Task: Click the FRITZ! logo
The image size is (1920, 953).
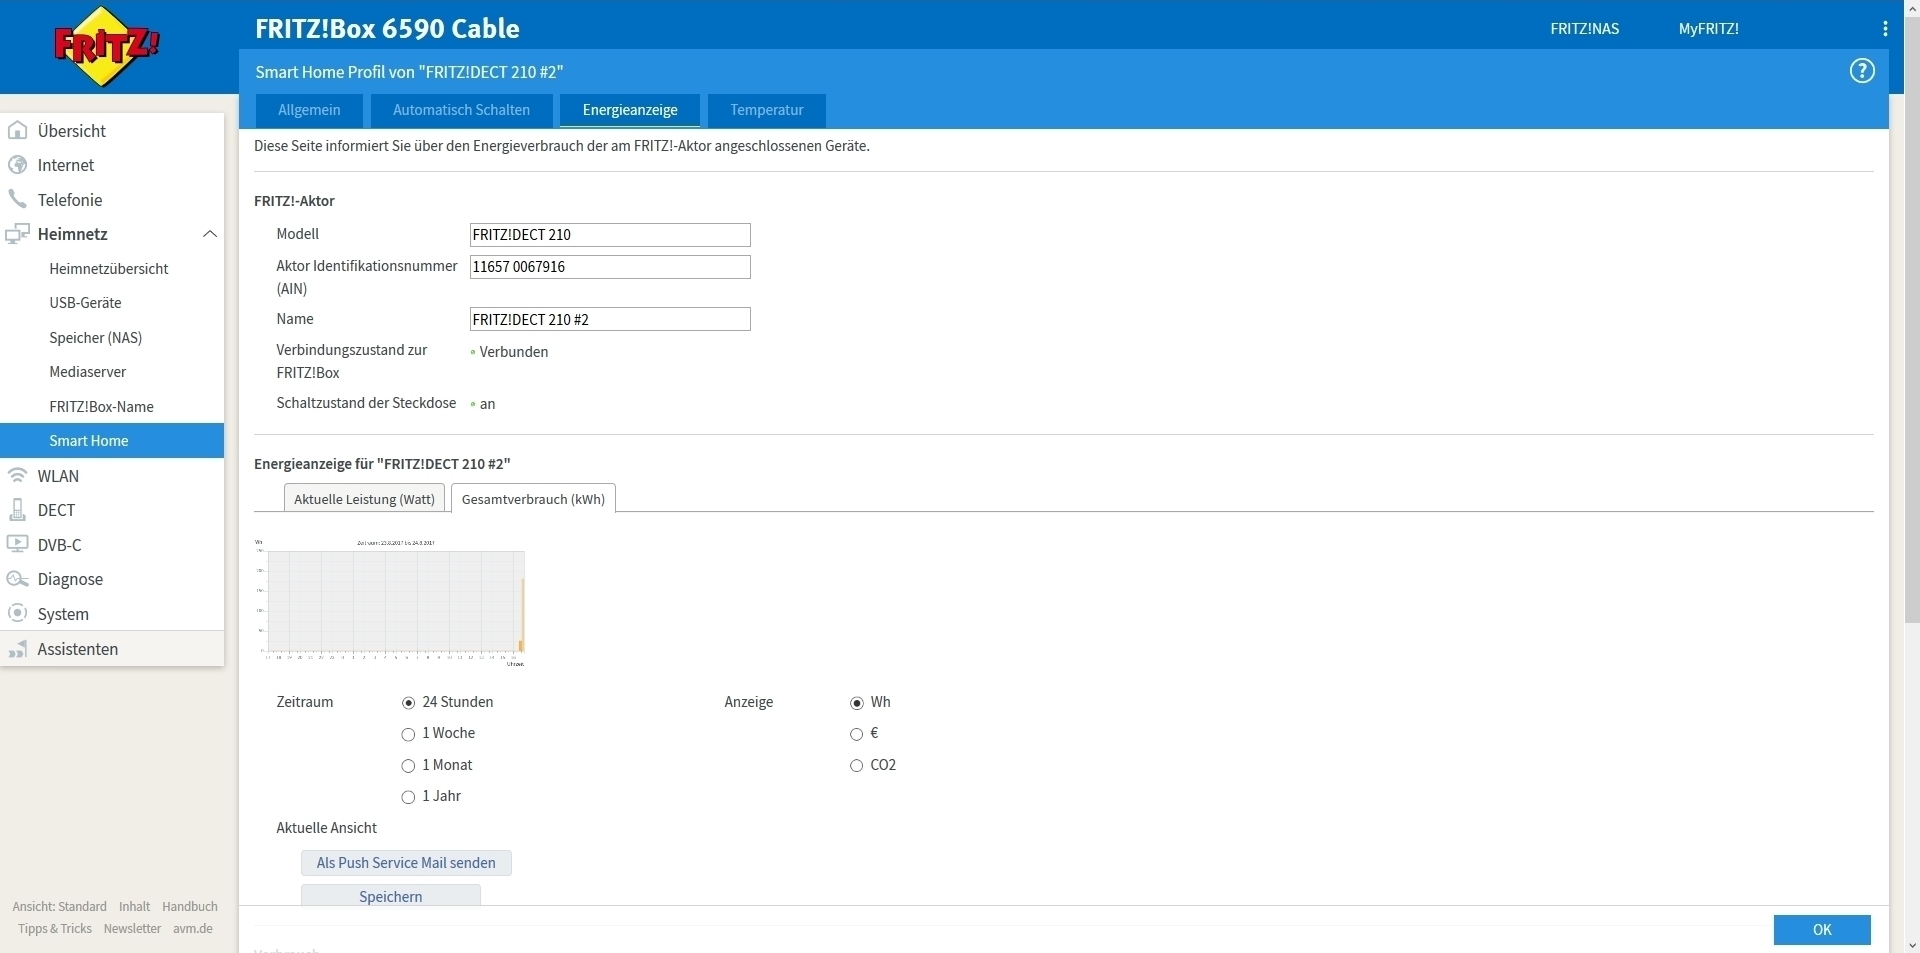Action: click(x=106, y=46)
